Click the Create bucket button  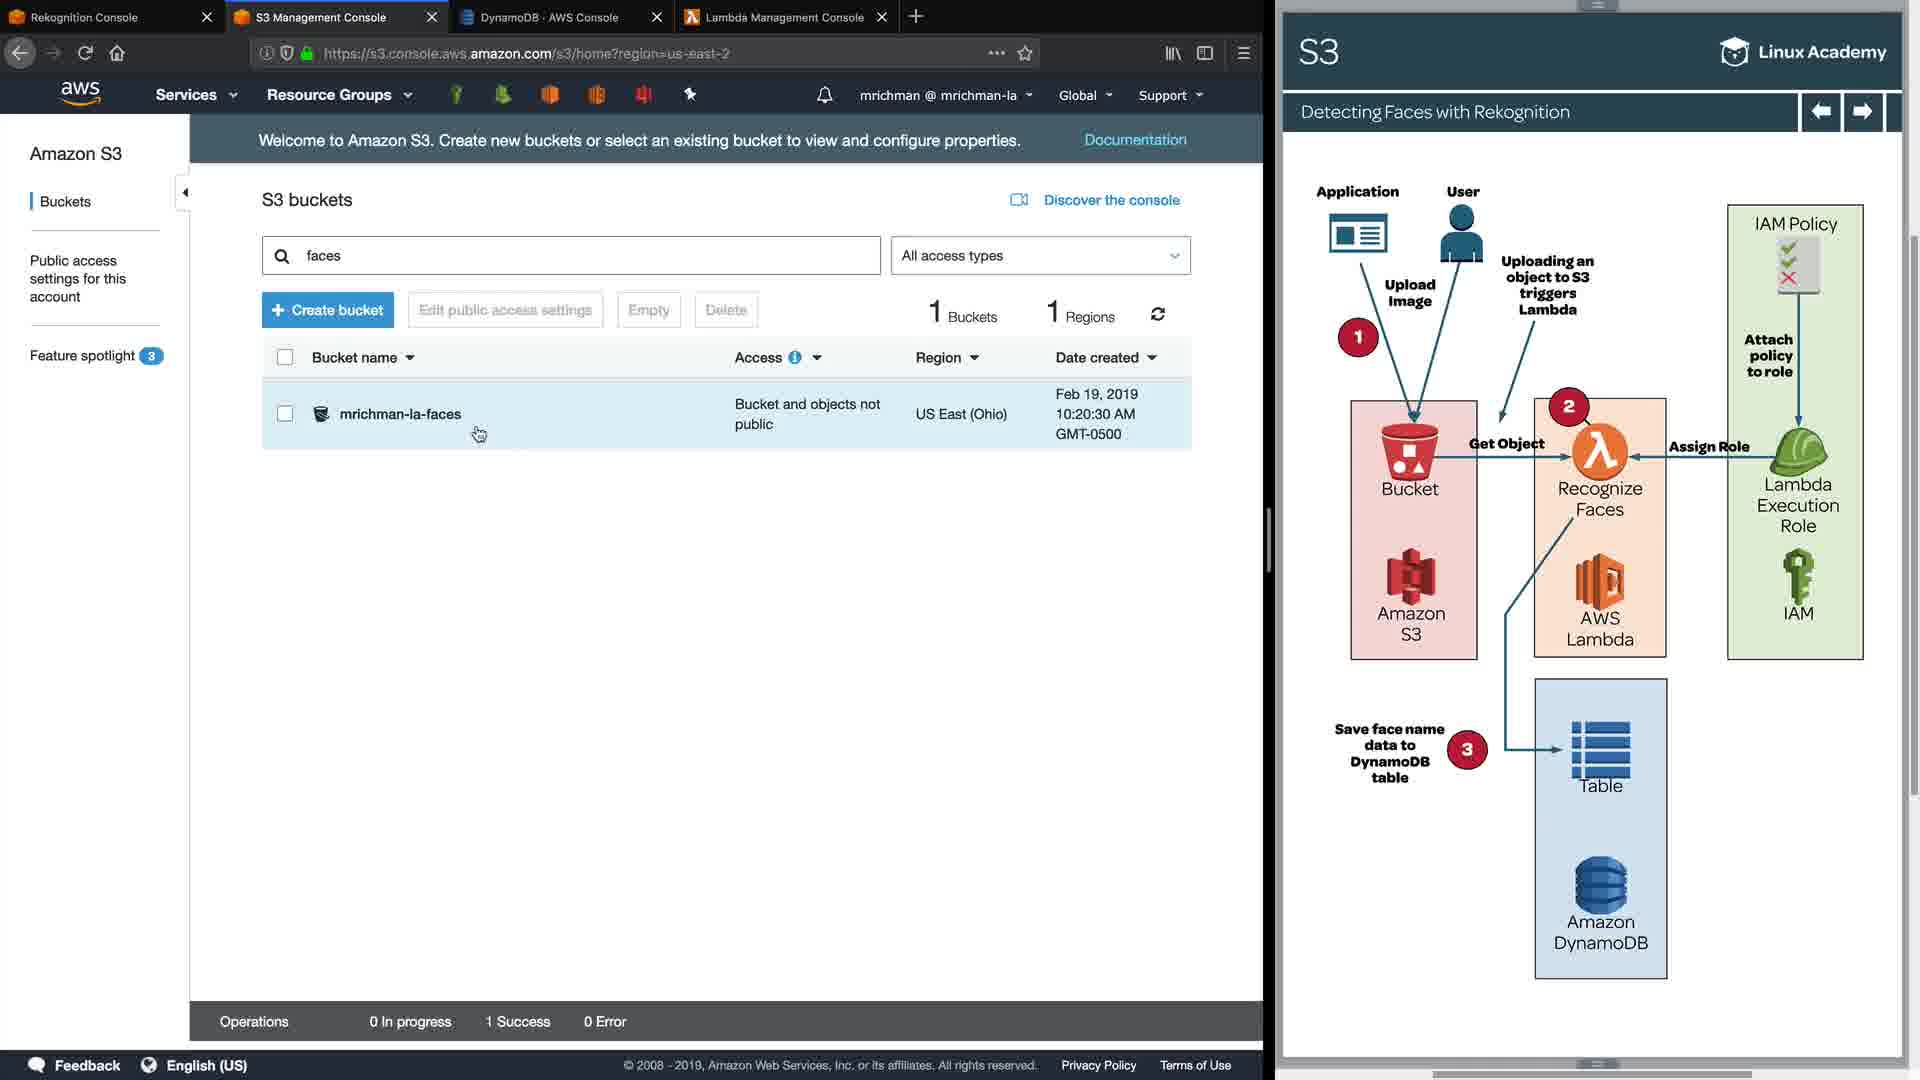(327, 310)
